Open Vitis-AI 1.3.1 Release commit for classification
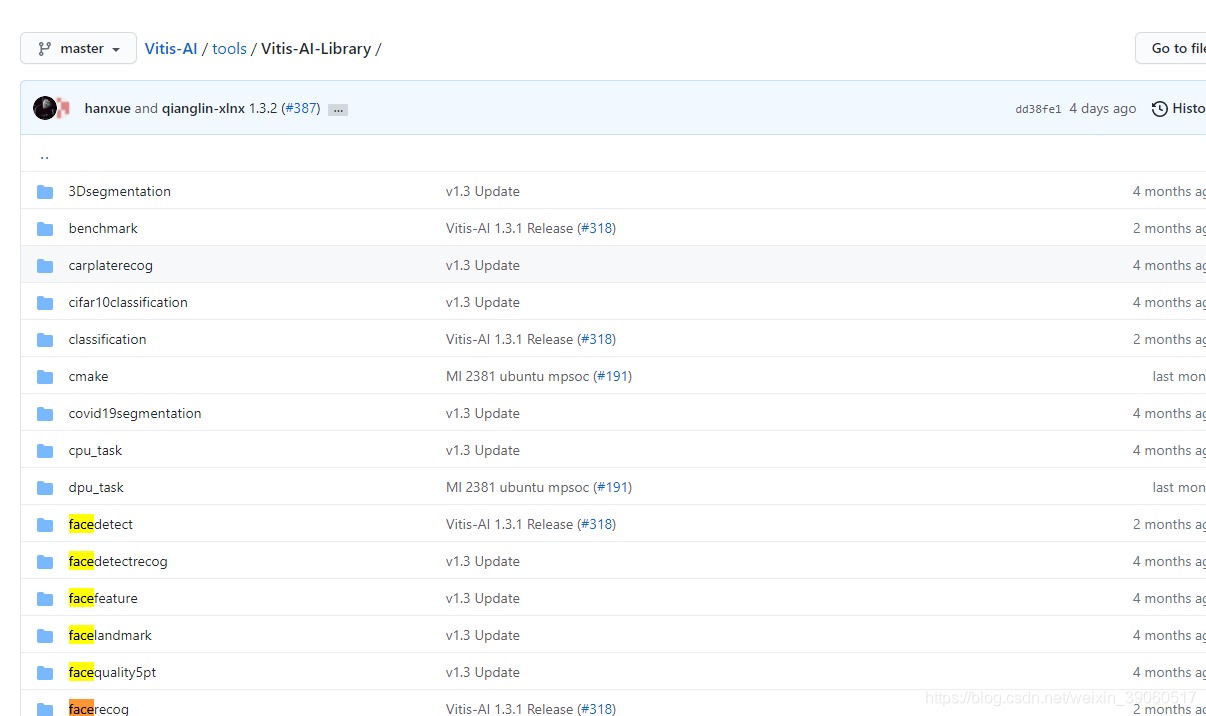Viewport: 1206px width, 716px height. pyautogui.click(x=509, y=339)
